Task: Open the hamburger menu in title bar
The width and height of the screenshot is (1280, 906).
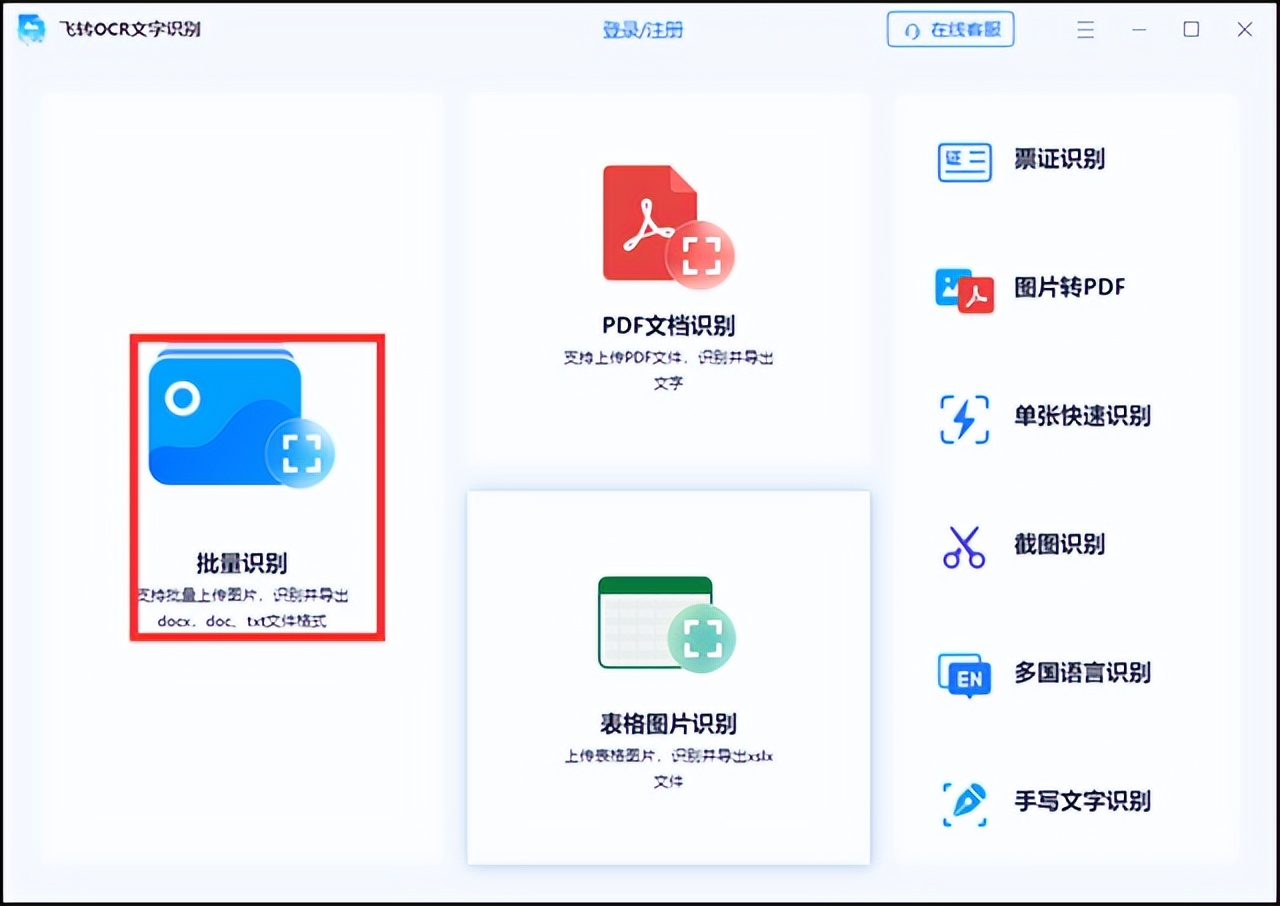Action: [1085, 29]
